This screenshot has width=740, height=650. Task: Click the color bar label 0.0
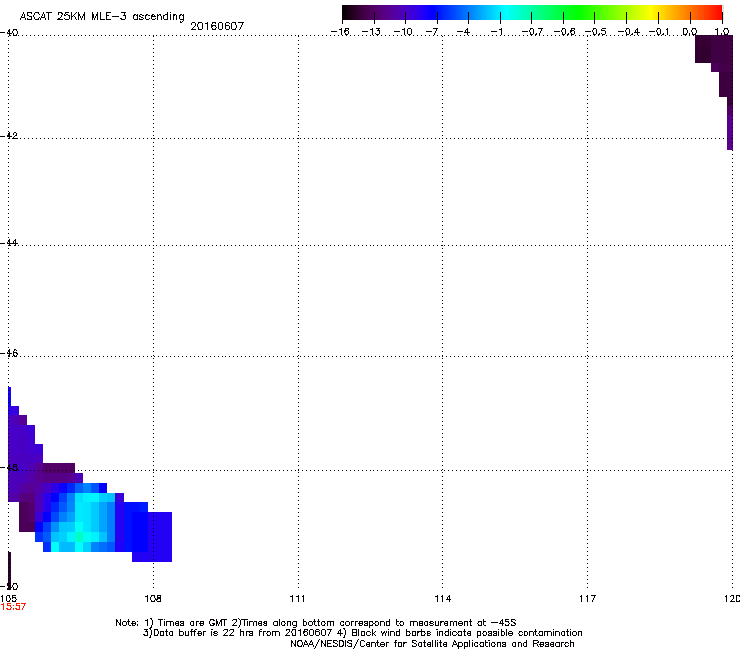pos(690,32)
